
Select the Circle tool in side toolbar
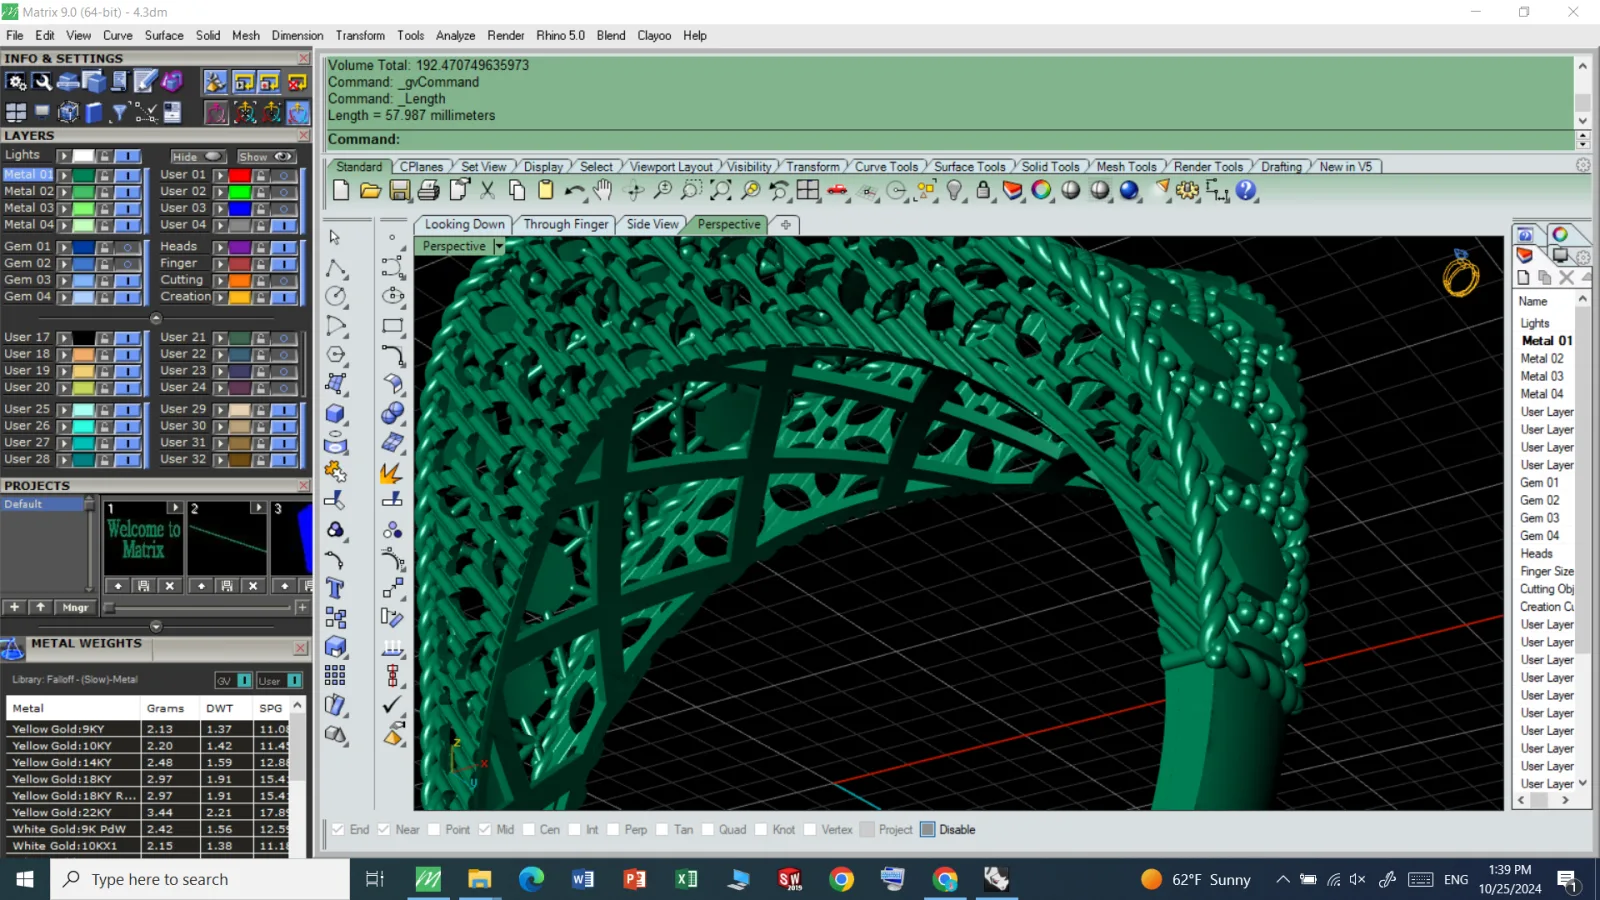(336, 296)
